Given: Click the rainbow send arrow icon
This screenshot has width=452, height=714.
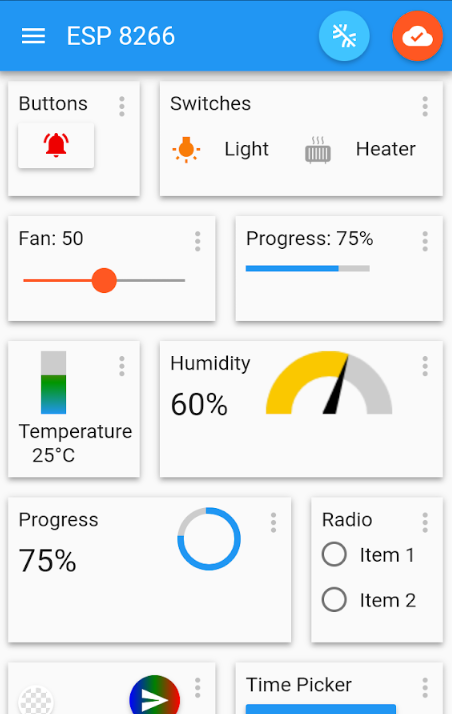Looking at the screenshot, I should (155, 695).
